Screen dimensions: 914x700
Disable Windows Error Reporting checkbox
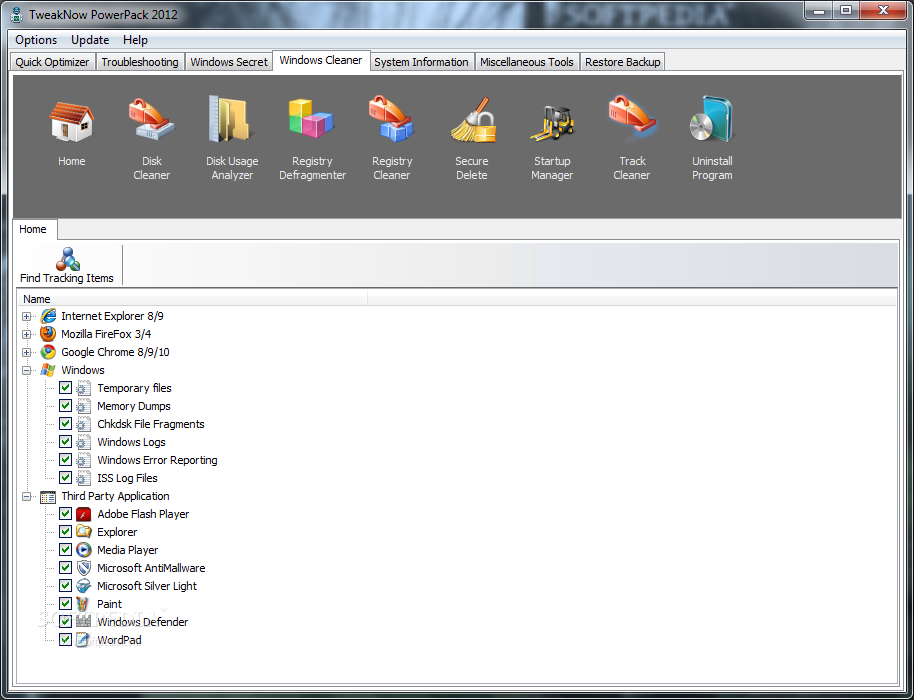(65, 460)
